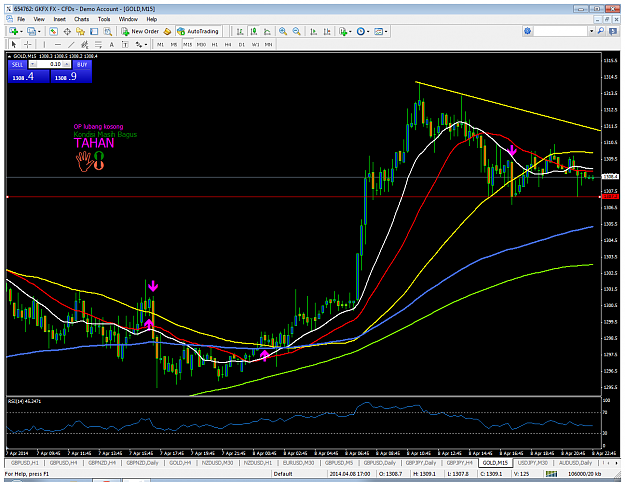This screenshot has height=482, width=625.
Task: Switch timeframe to W1
Action: point(255,45)
